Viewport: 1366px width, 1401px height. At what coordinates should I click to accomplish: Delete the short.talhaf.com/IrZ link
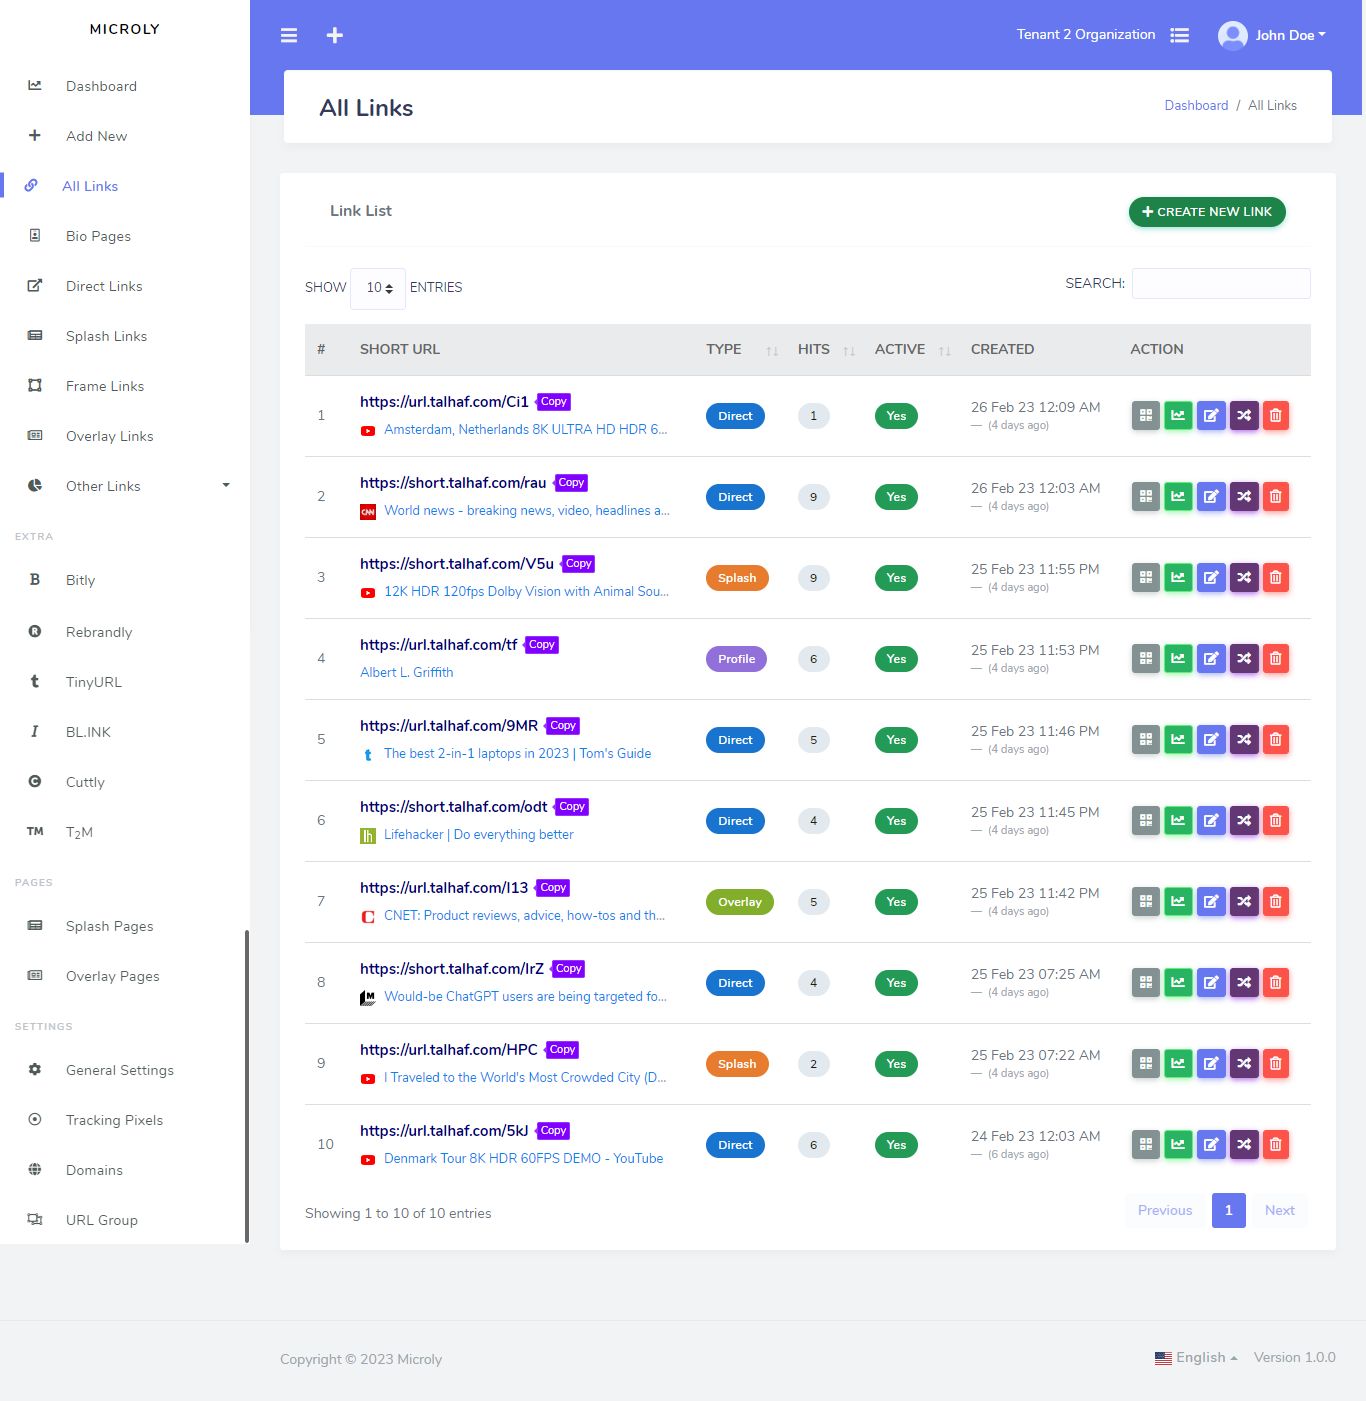tap(1276, 983)
